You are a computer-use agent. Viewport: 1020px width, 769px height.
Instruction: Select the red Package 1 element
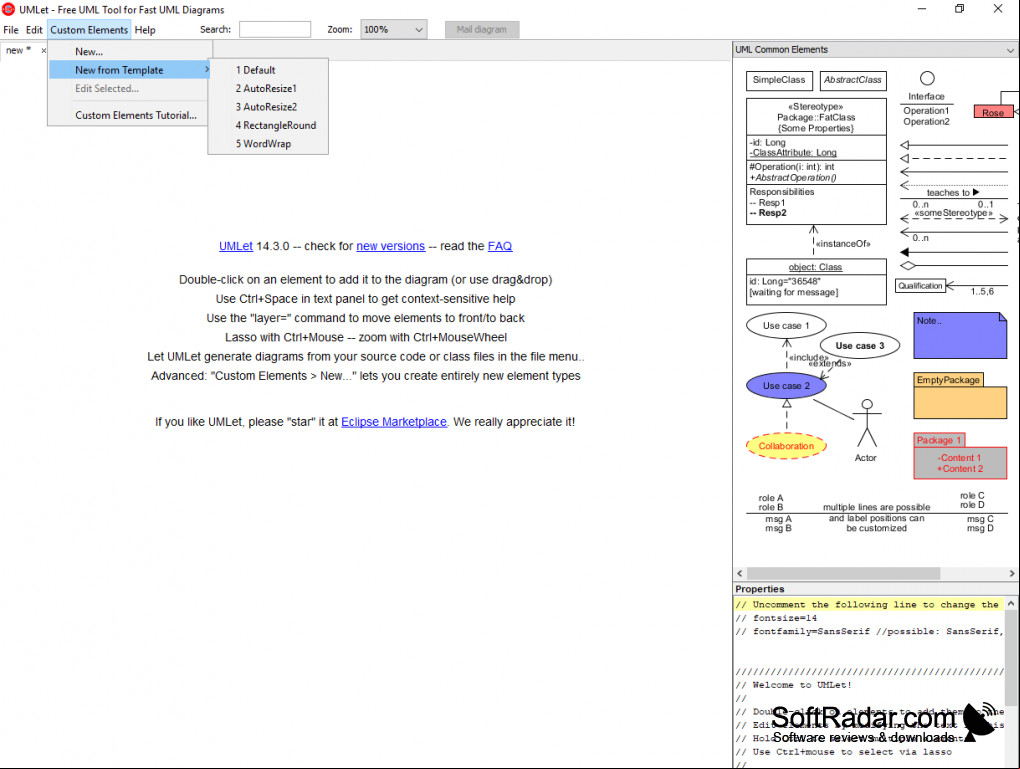(960, 456)
